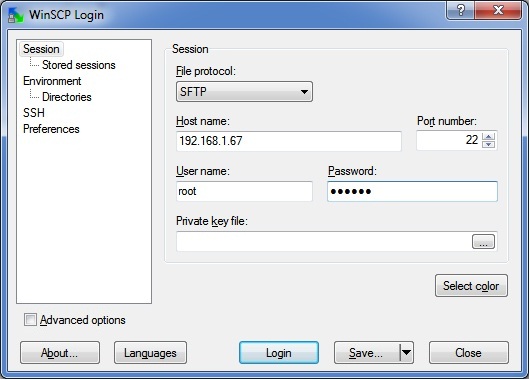The width and height of the screenshot is (530, 380).
Task: Close the WinSCP Login dialog with X
Action: [x=498, y=10]
